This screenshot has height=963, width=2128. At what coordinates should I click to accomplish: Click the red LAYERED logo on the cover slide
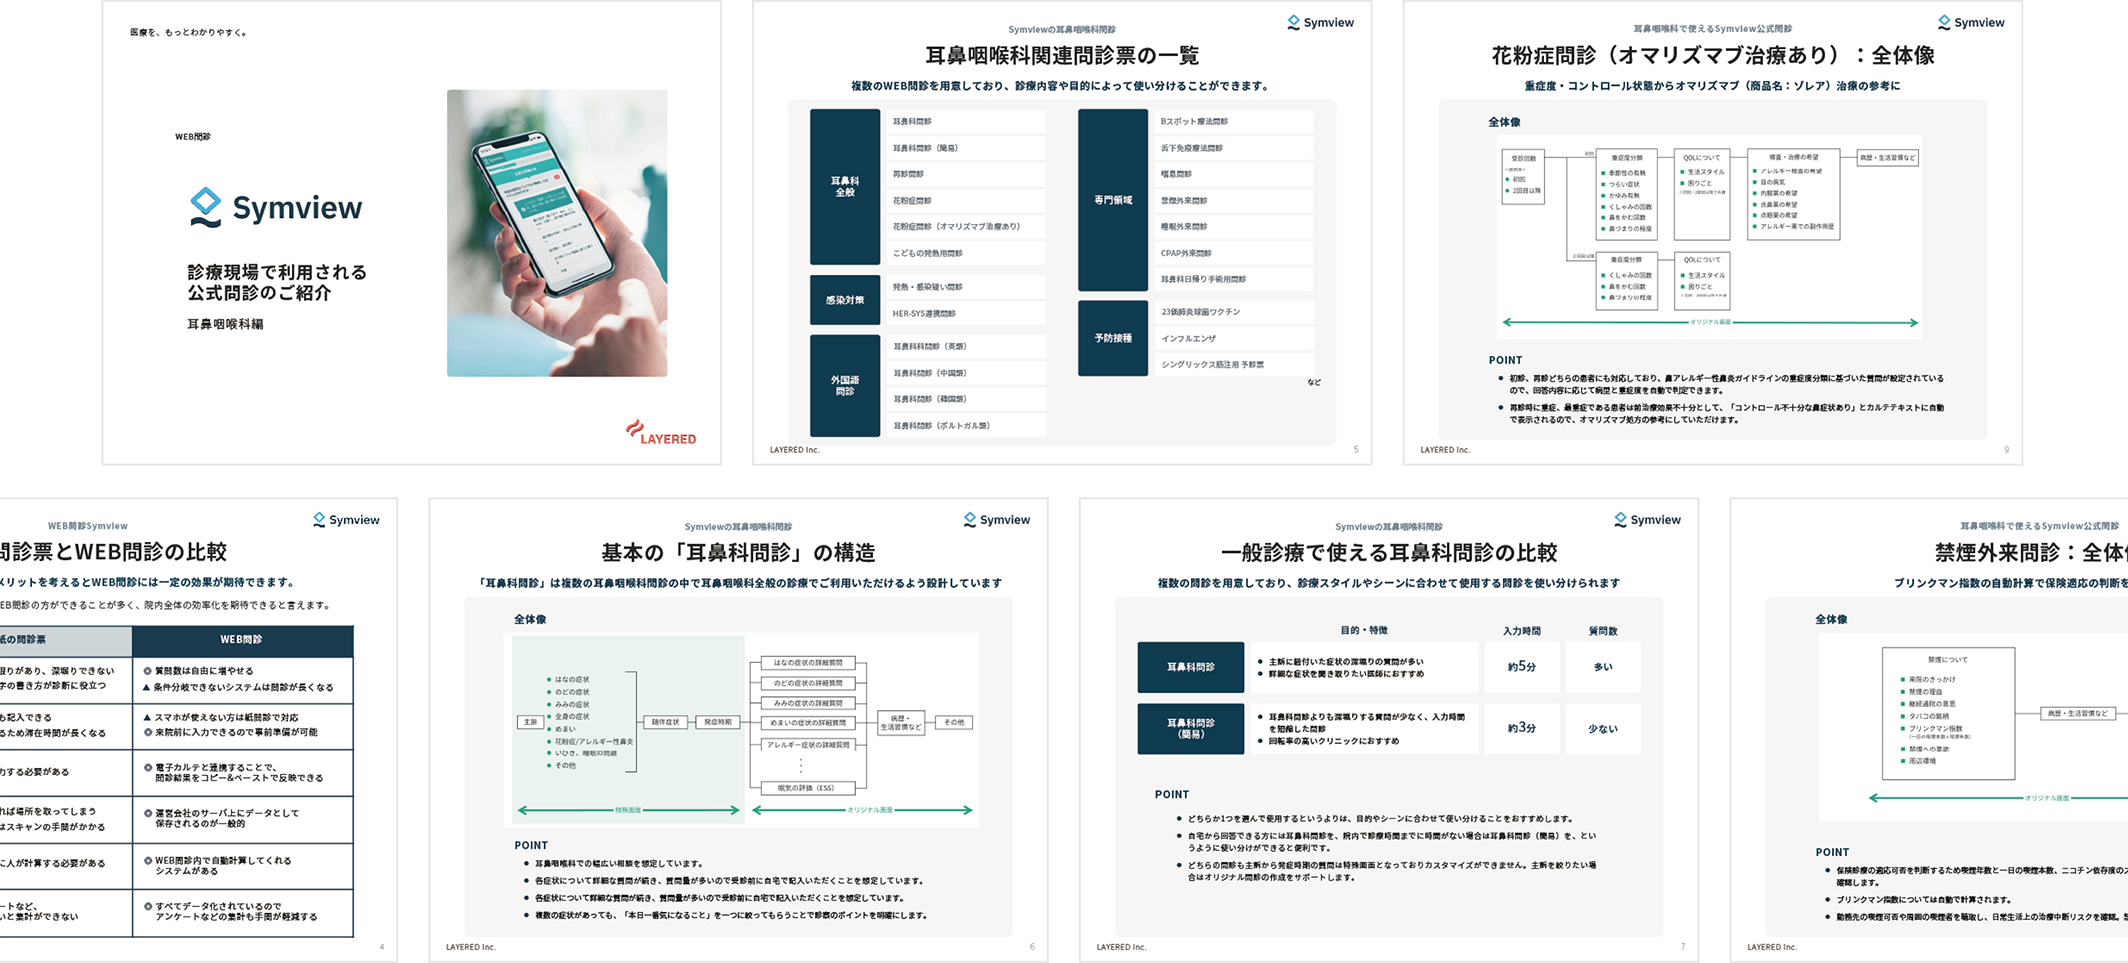661,433
